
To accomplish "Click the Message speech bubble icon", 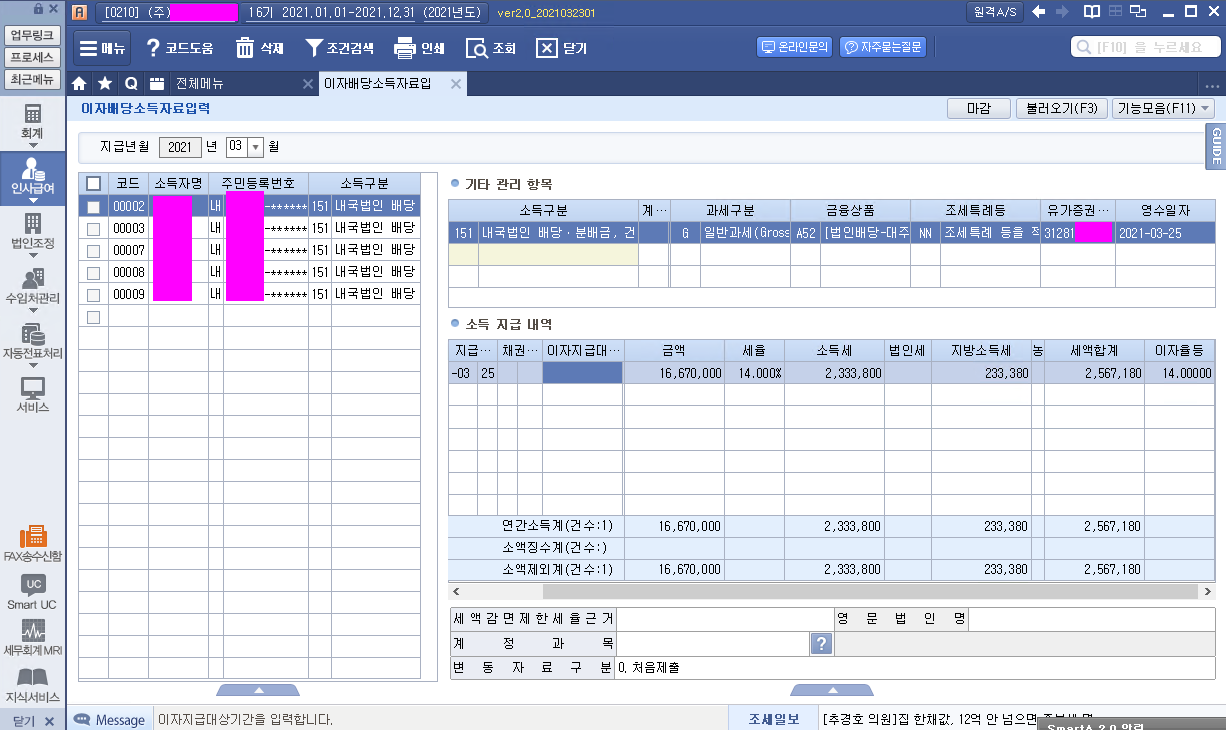I will 82,719.
